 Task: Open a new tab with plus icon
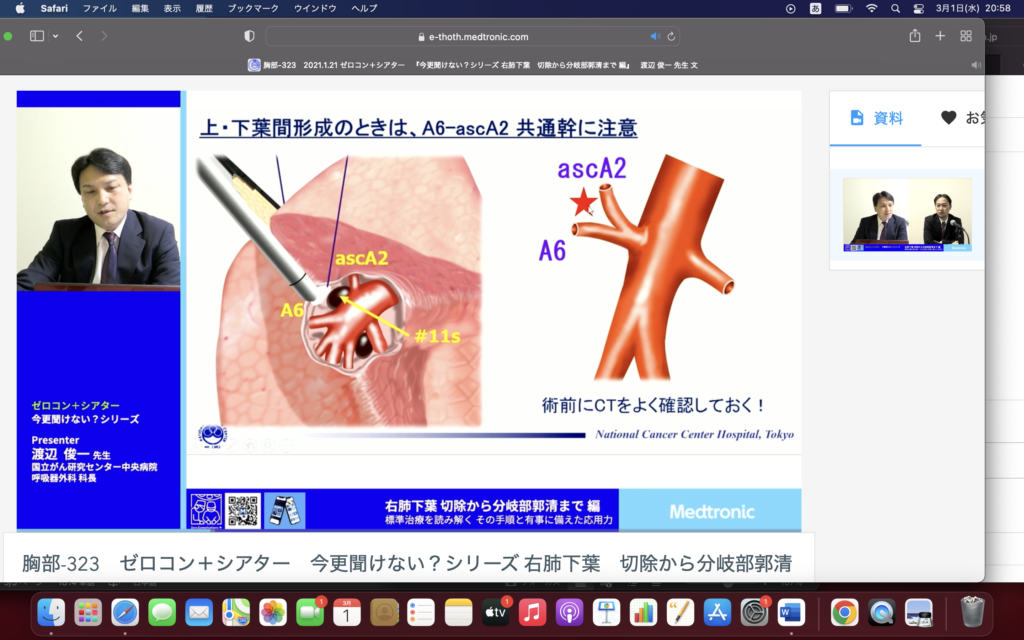(940, 36)
